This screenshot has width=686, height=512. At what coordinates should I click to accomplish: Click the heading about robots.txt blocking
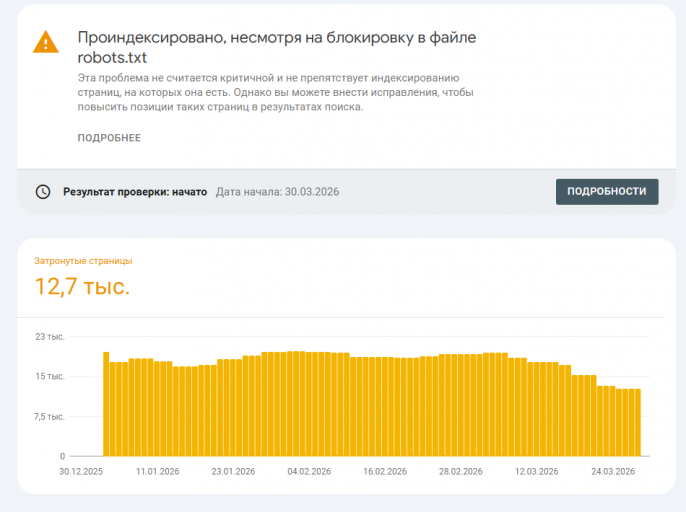[276, 47]
